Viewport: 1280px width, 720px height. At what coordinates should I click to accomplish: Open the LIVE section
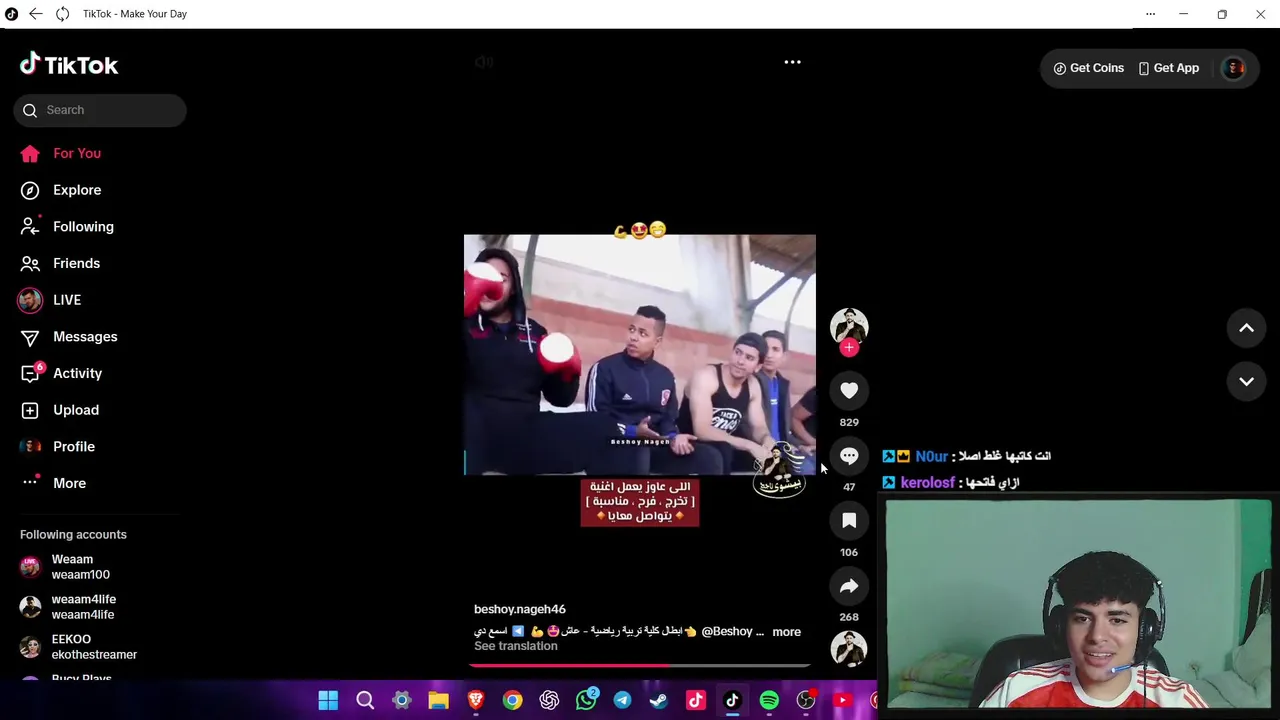pyautogui.click(x=67, y=300)
